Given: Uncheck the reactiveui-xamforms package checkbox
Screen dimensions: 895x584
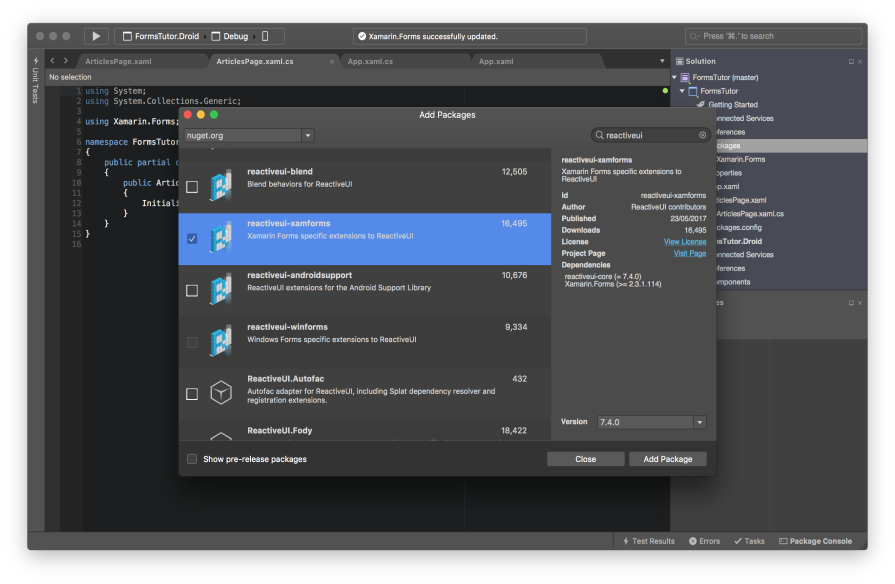Looking at the screenshot, I should [192, 238].
